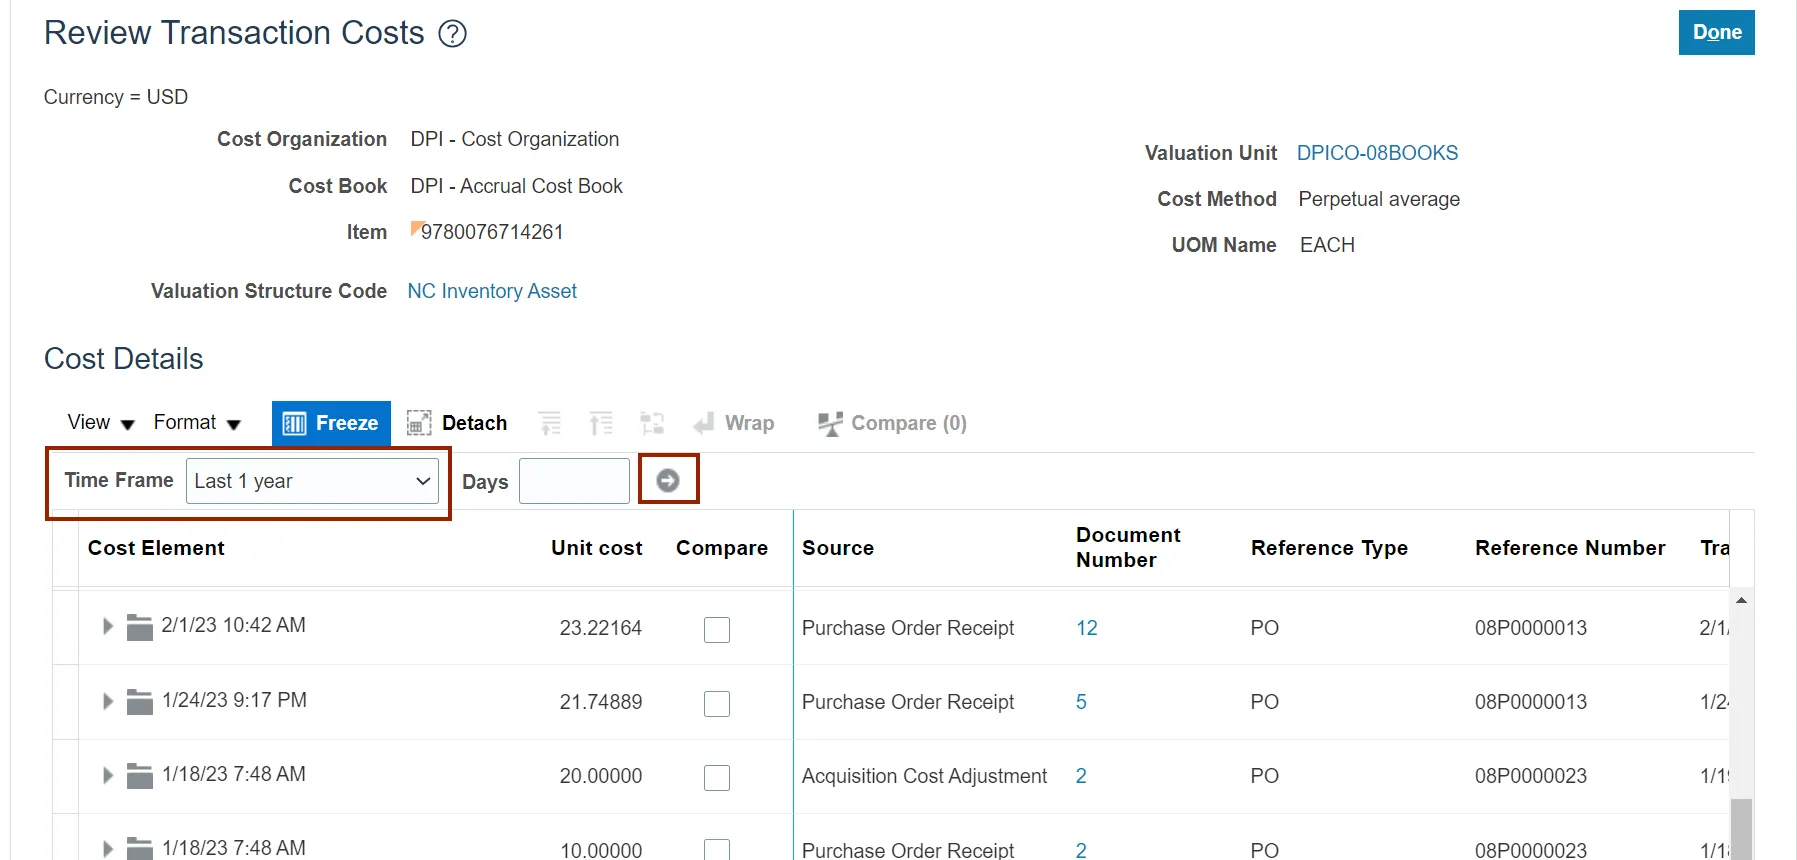
Task: Expand the 1/18/23 7:48 AM adjustment row
Action: pos(108,775)
